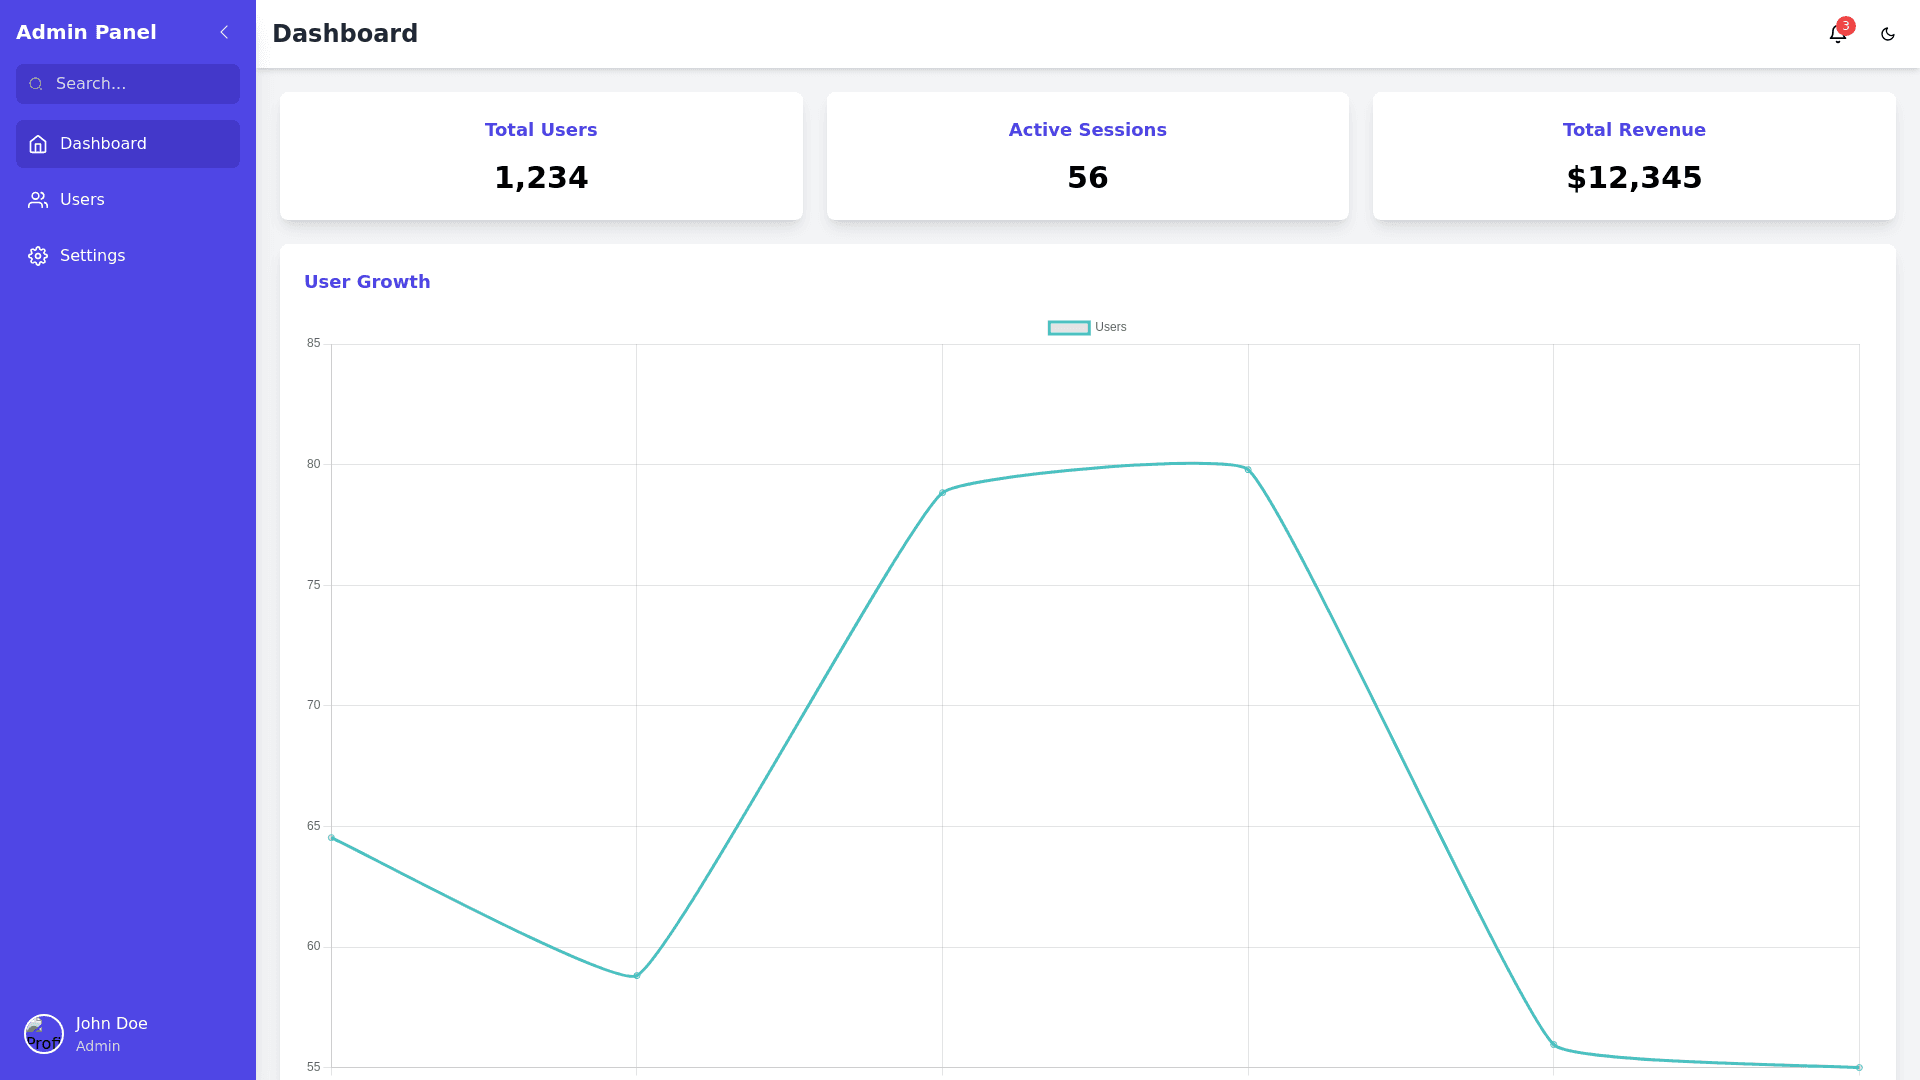Click chart data point near 80

coord(1247,469)
